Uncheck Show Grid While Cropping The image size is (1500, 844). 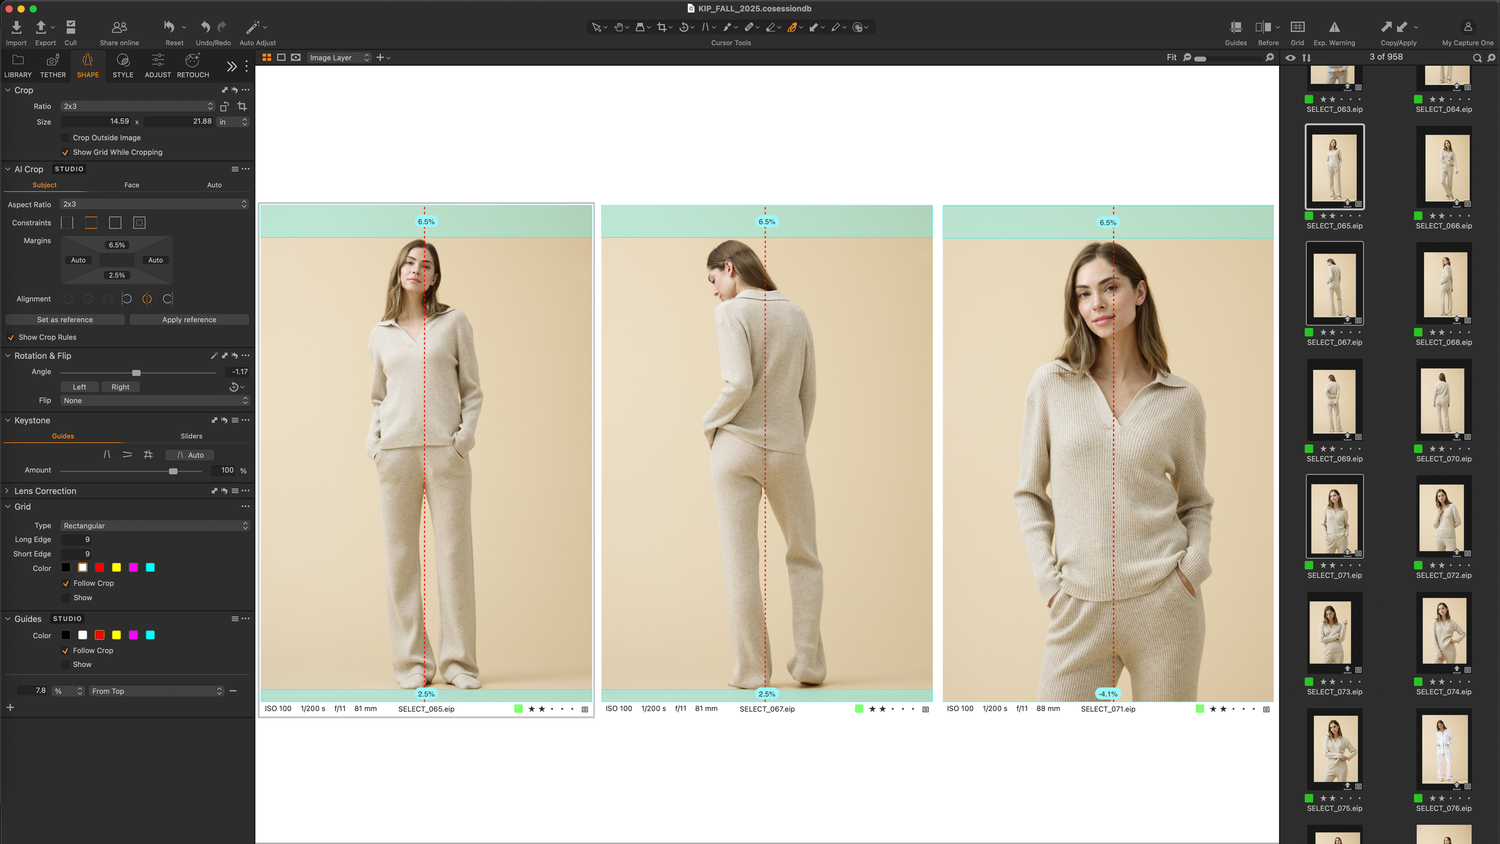coord(66,152)
